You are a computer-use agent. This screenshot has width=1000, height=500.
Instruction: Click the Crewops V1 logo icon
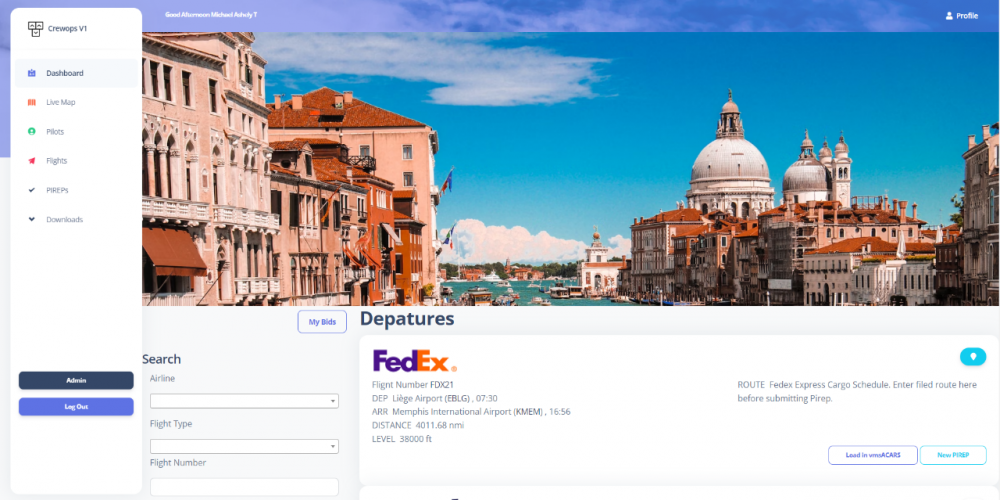tap(34, 29)
